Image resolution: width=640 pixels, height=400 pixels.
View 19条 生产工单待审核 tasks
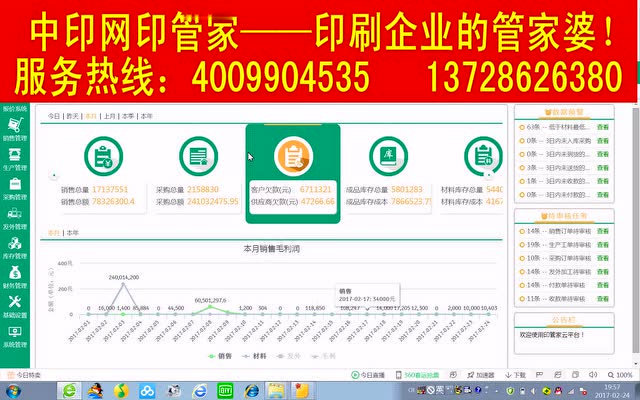(x=603, y=245)
